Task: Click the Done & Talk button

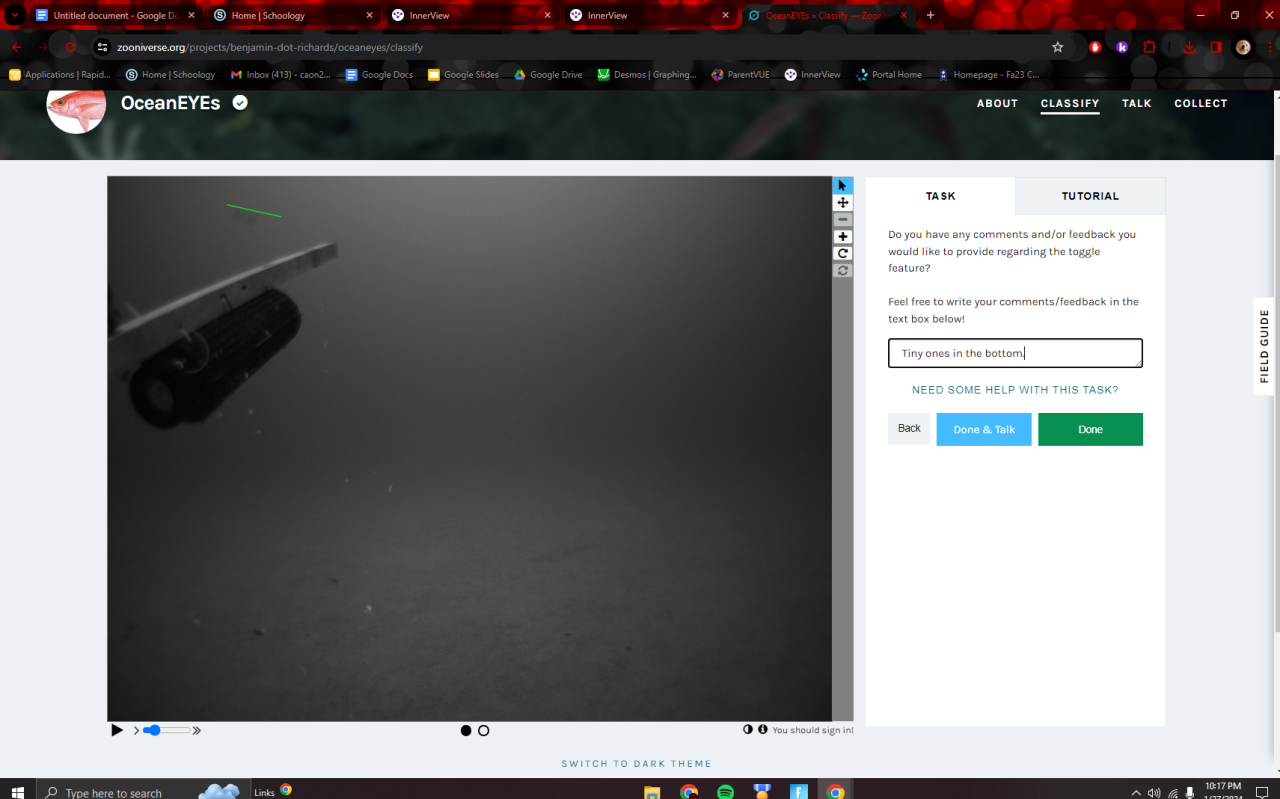Action: (x=984, y=430)
